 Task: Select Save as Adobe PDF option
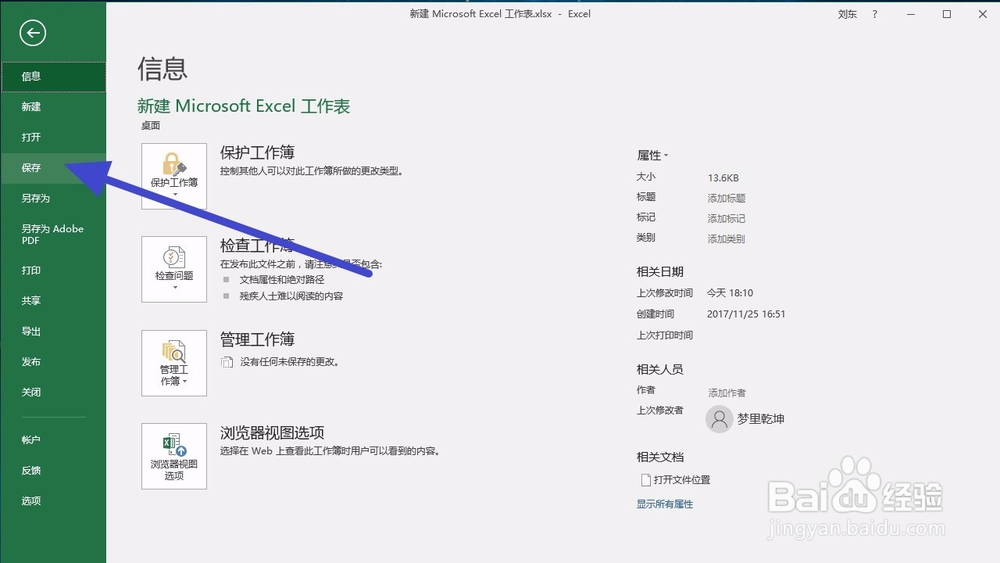(x=53, y=234)
